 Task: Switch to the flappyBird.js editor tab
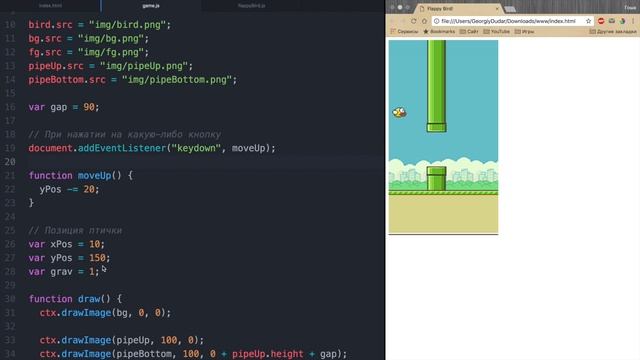click(252, 6)
